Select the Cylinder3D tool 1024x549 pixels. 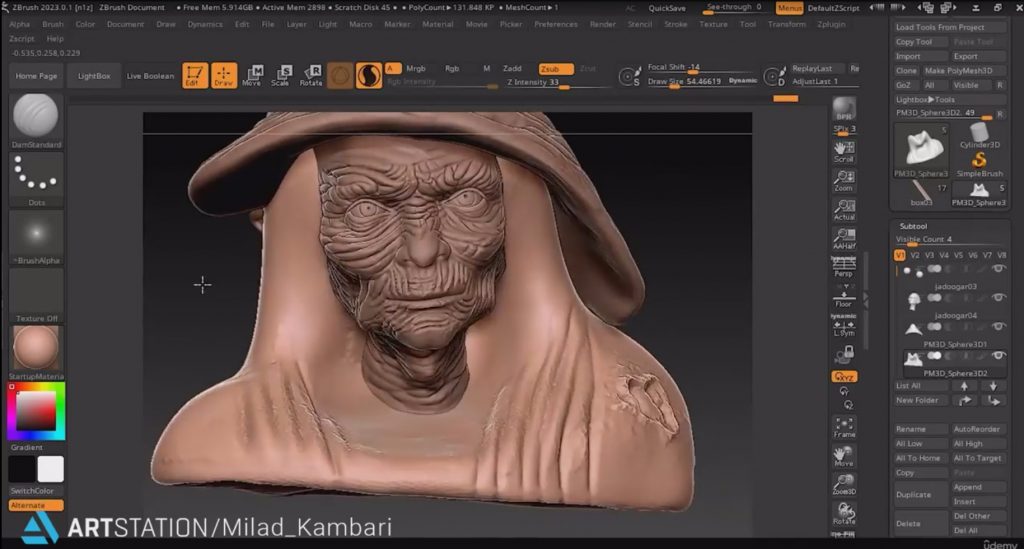click(979, 136)
